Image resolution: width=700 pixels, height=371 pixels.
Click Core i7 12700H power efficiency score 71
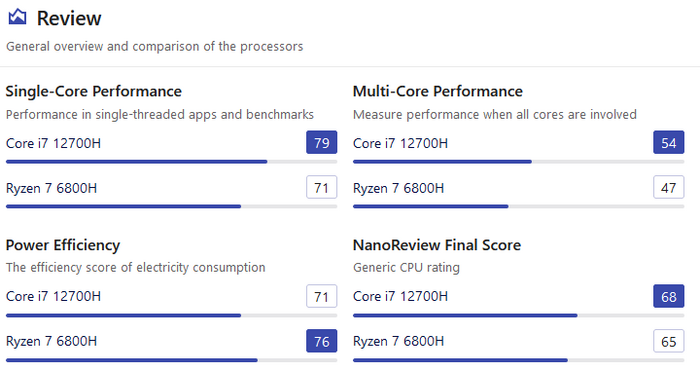coord(321,296)
